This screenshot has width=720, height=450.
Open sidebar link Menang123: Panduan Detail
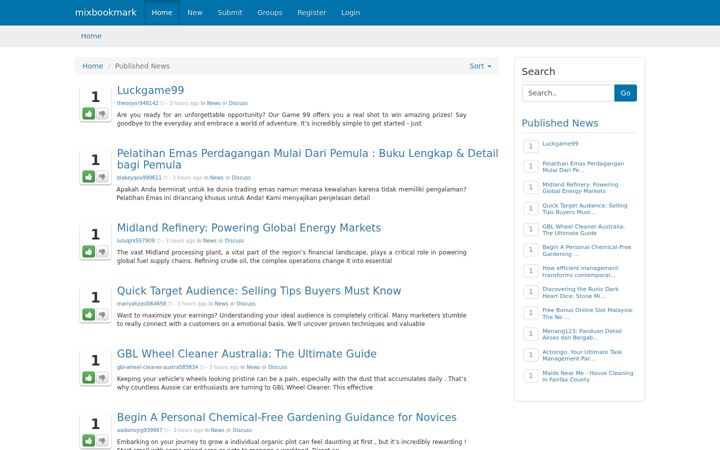[582, 334]
